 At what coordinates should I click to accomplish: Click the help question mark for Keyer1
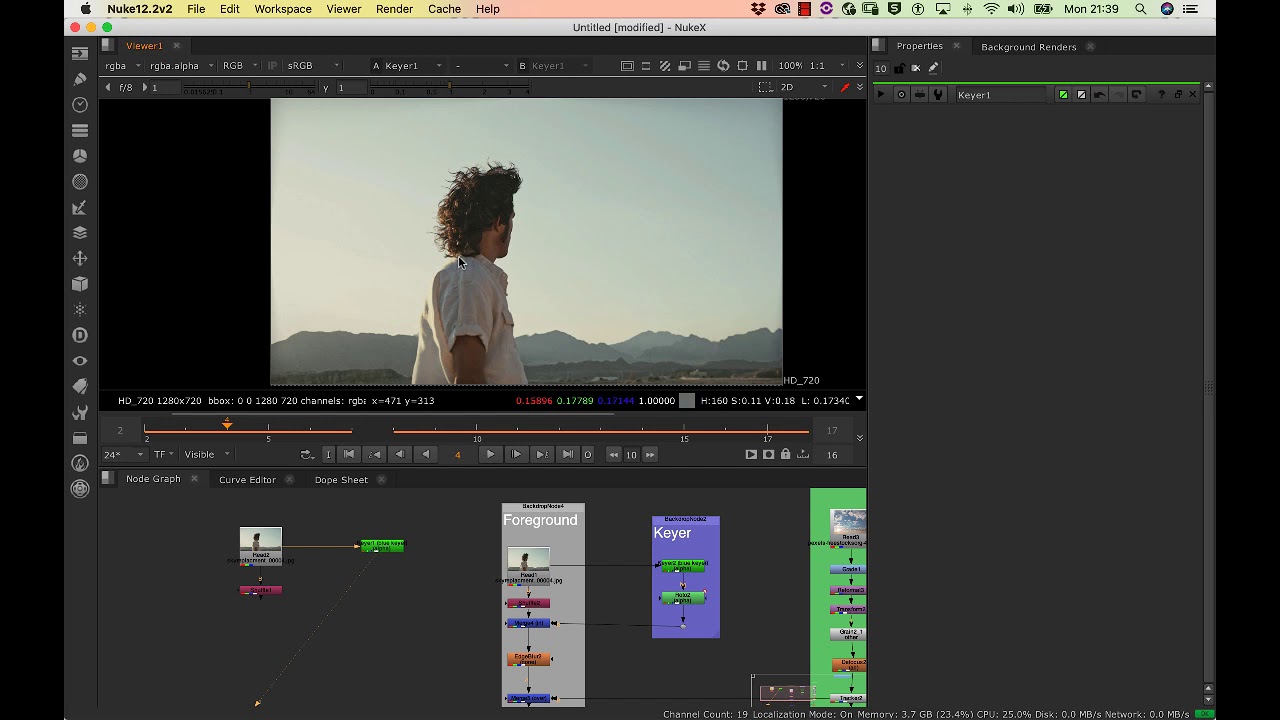(x=1161, y=95)
